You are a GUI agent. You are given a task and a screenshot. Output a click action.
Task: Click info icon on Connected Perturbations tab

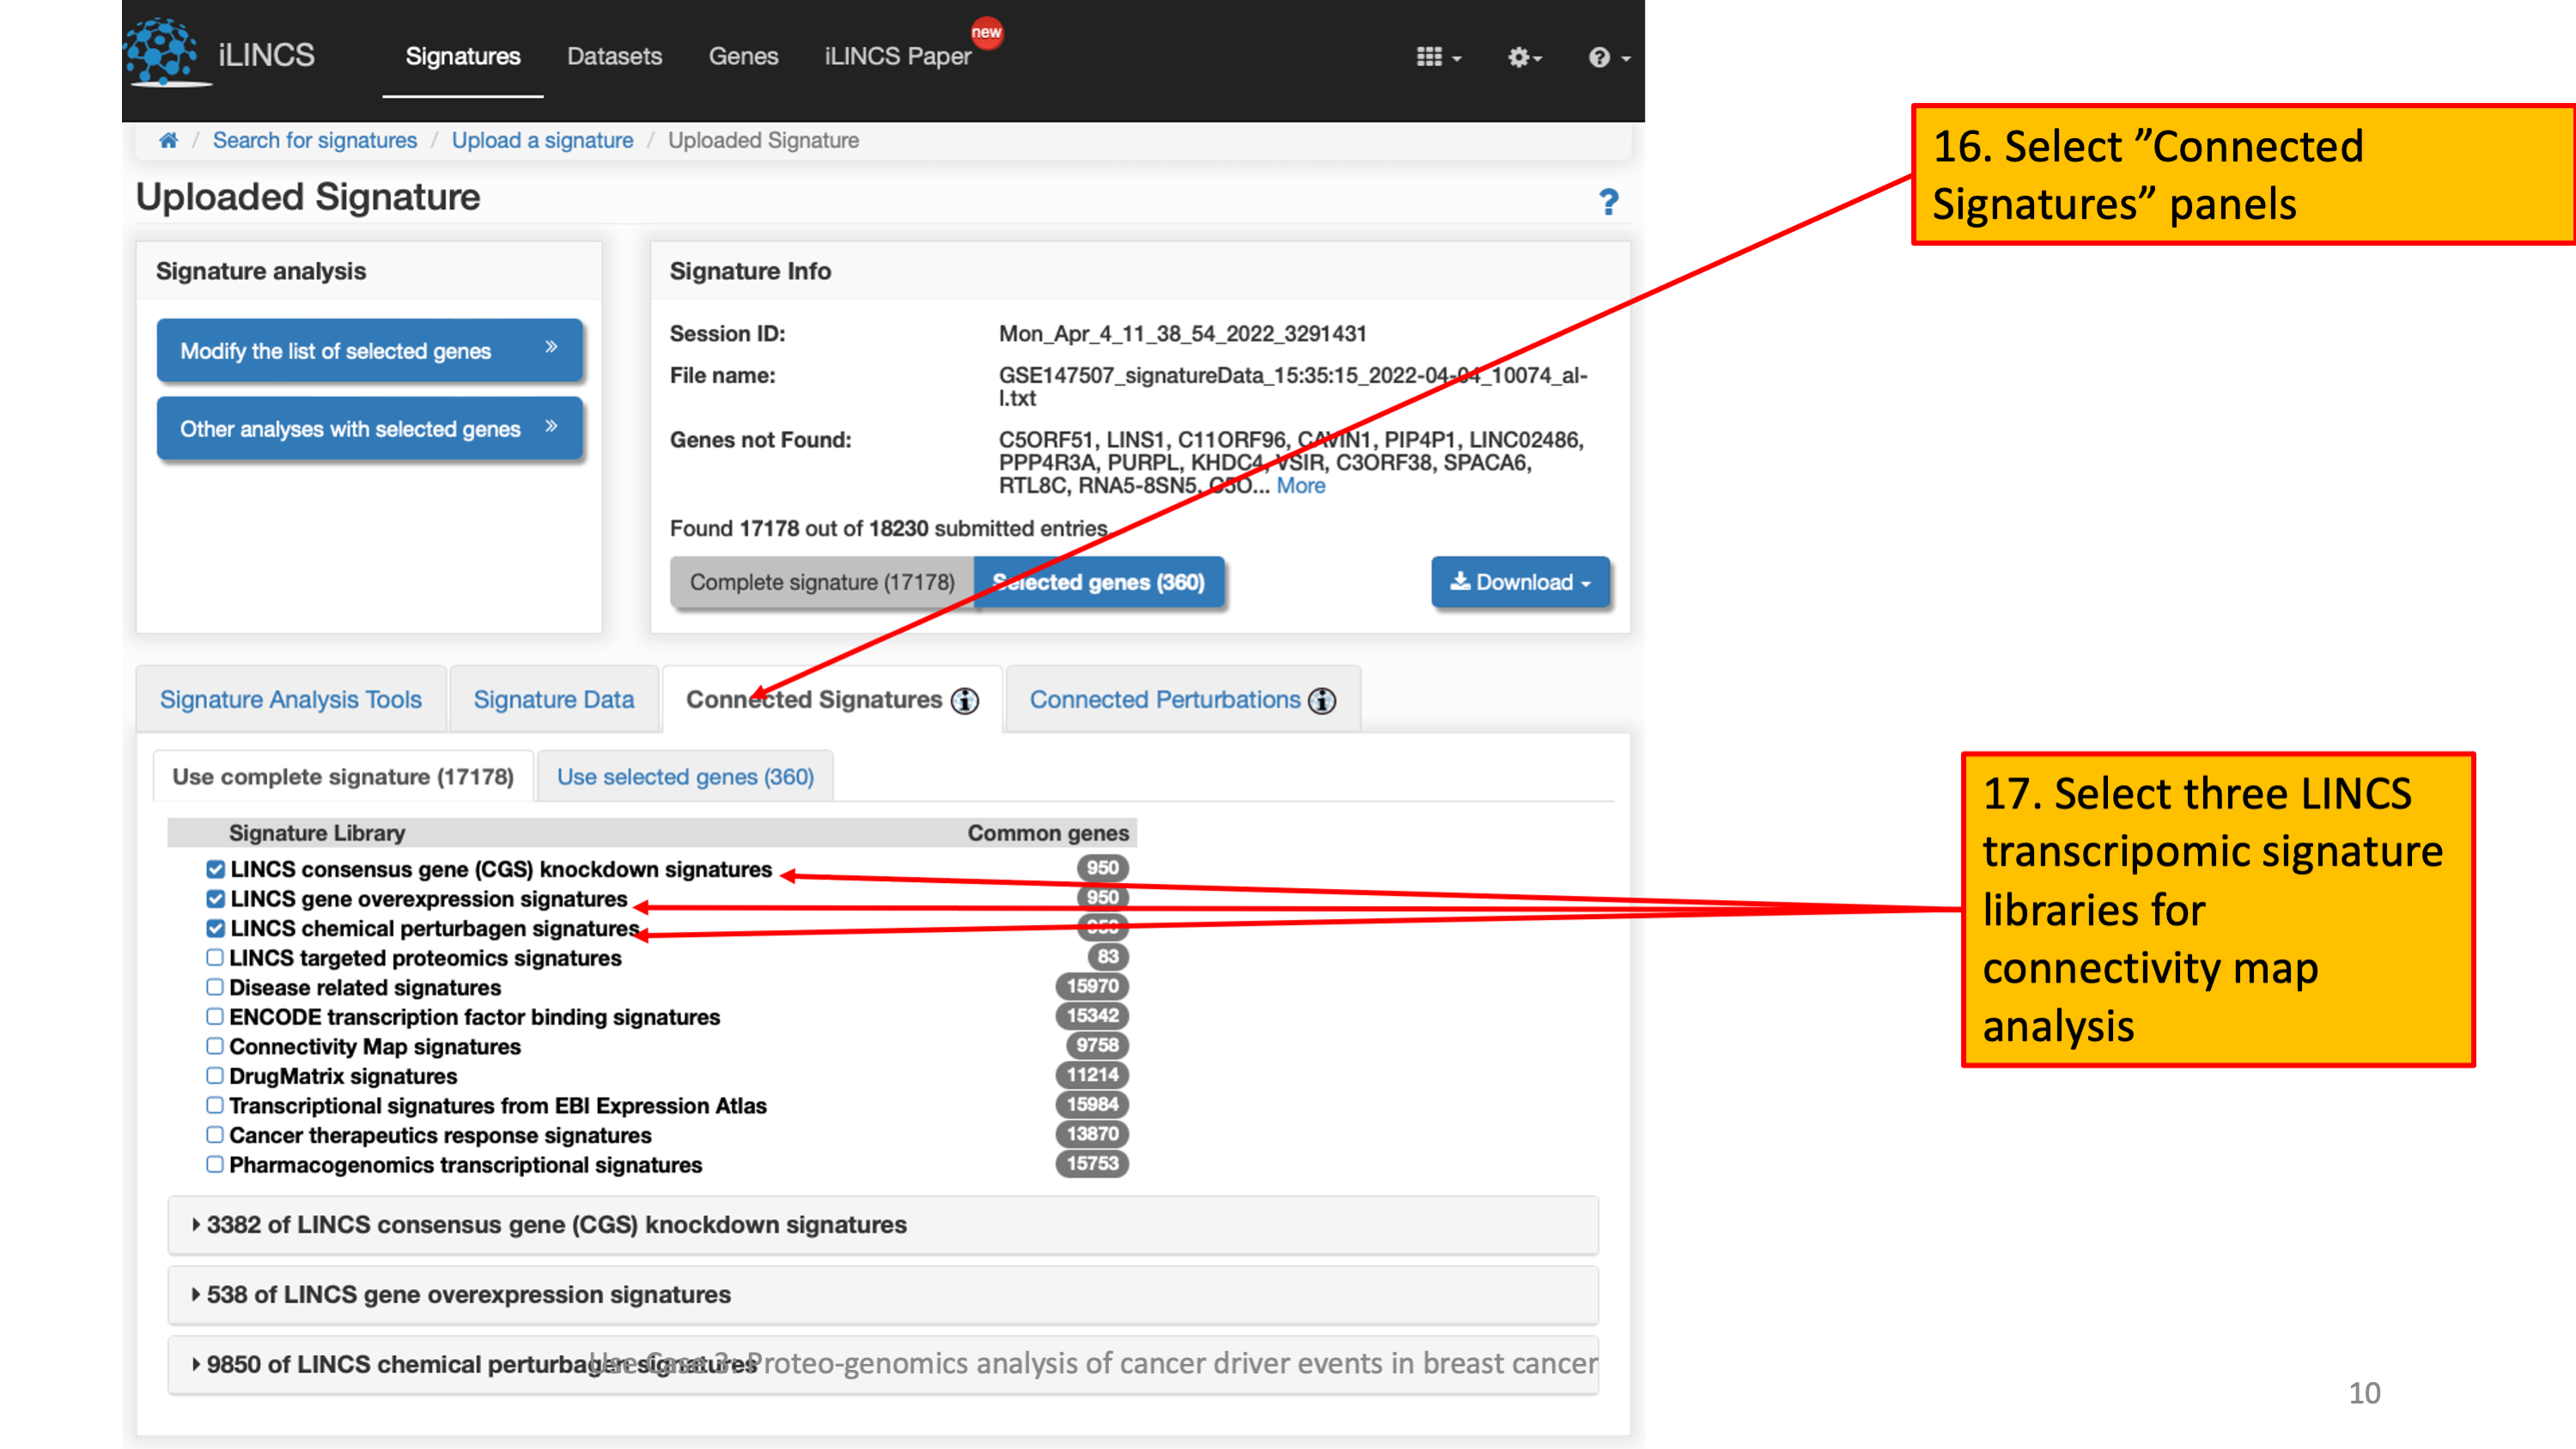[1322, 701]
